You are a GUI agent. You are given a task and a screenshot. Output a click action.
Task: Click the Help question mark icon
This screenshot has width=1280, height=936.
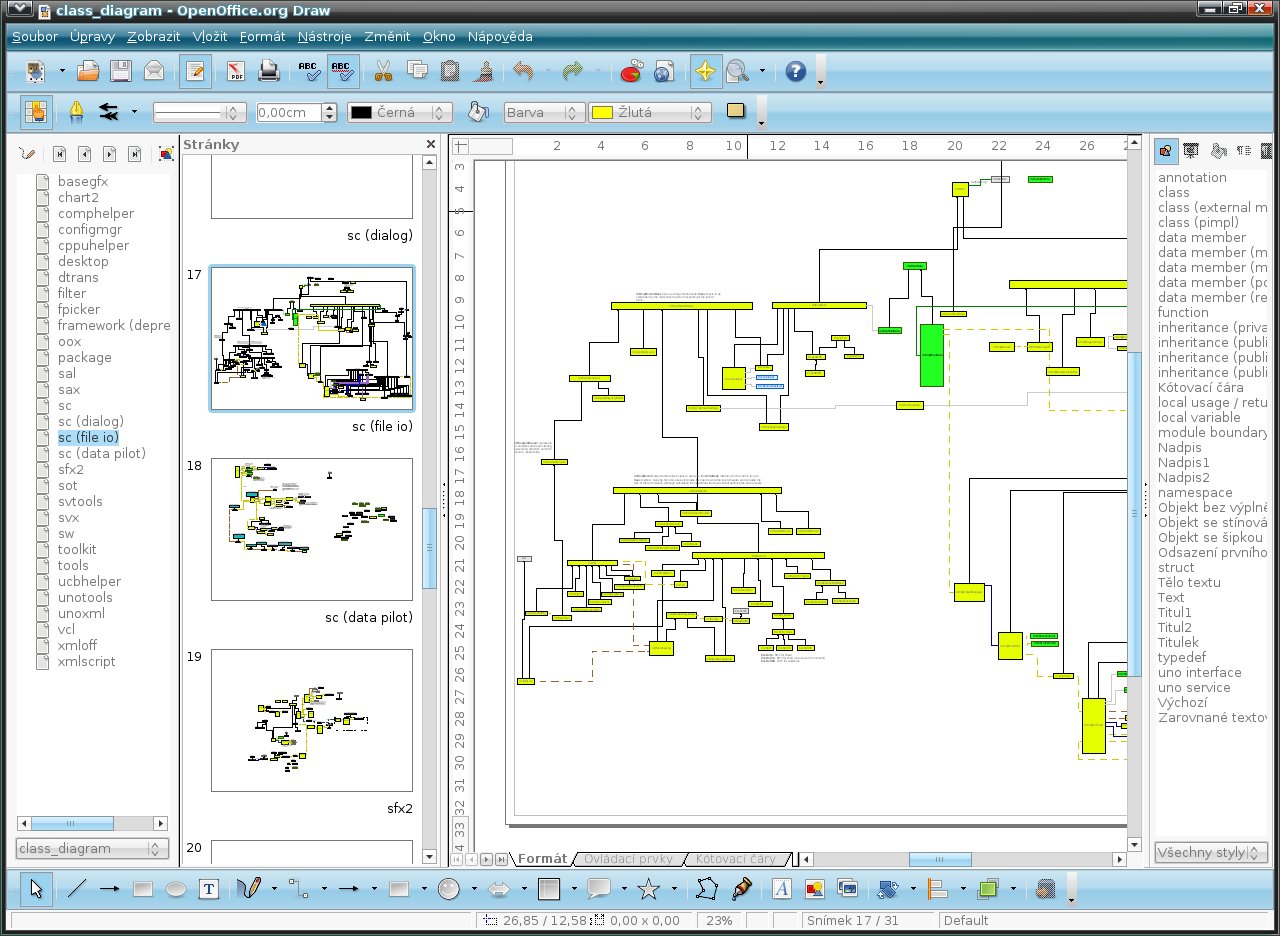(x=796, y=71)
